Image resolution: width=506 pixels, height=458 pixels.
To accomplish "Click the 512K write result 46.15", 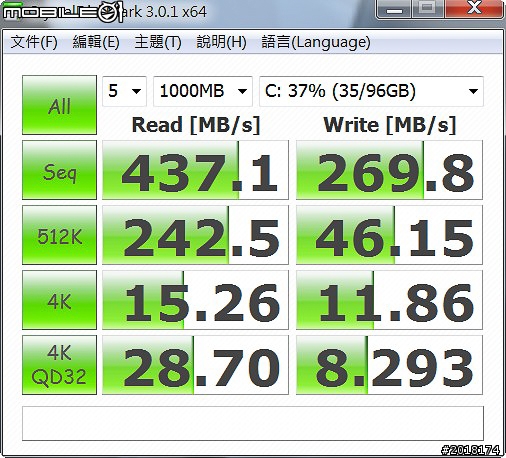I will coord(389,235).
